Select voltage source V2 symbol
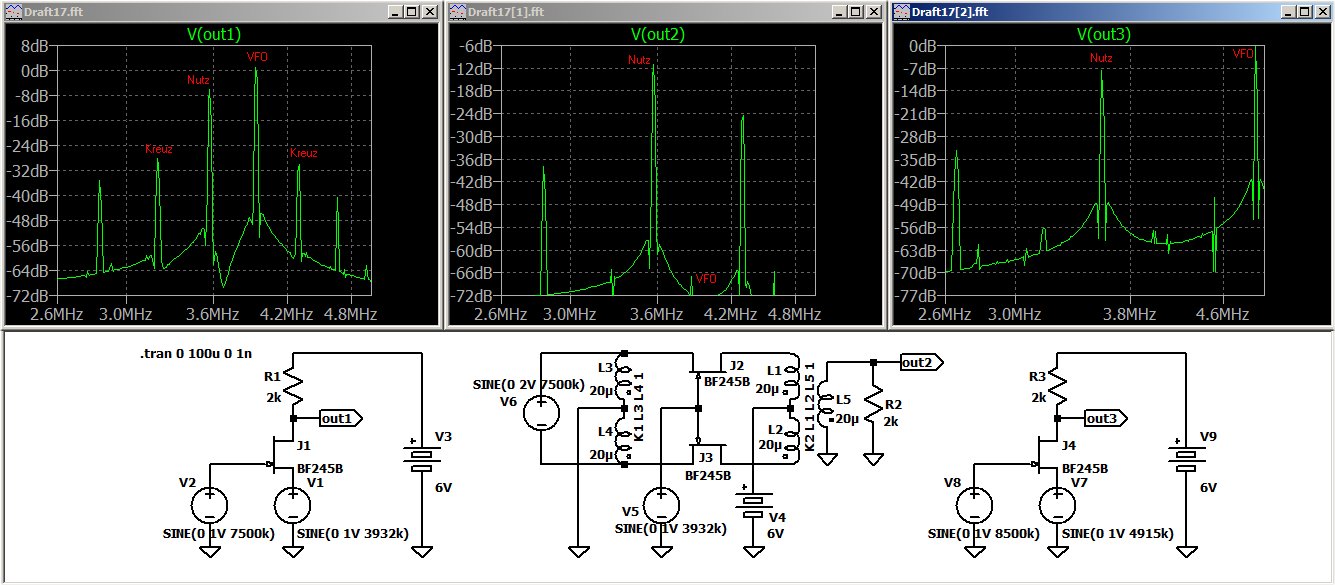Viewport: 1335px width, 585px height. click(x=210, y=504)
